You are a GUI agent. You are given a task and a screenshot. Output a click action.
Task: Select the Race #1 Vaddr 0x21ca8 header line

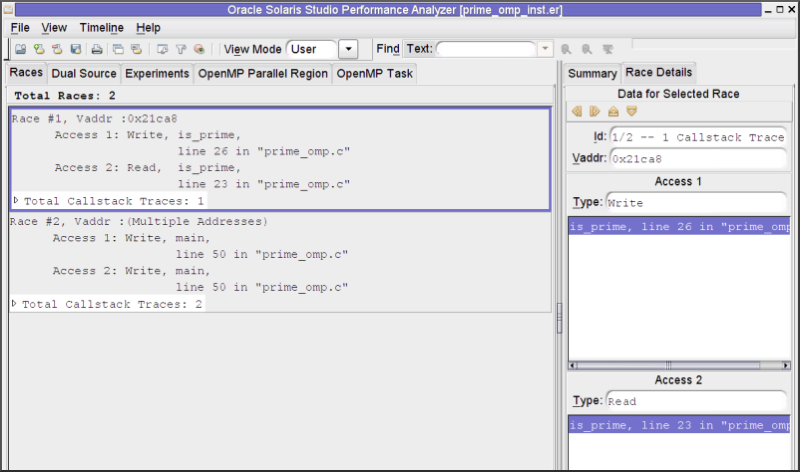(94, 118)
